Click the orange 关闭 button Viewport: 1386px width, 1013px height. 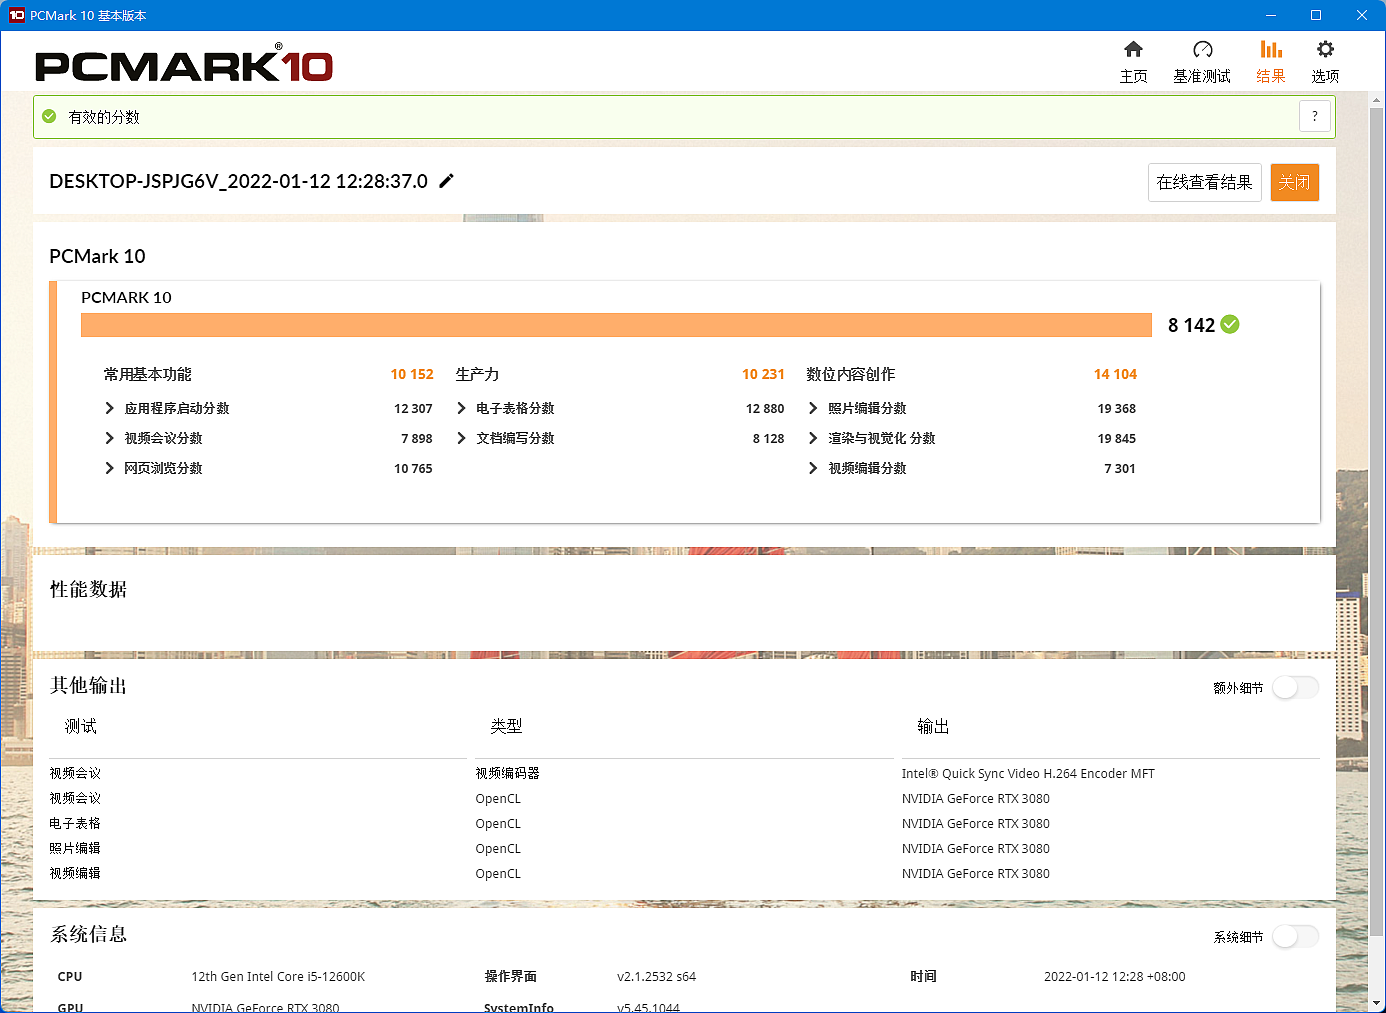pos(1295,182)
